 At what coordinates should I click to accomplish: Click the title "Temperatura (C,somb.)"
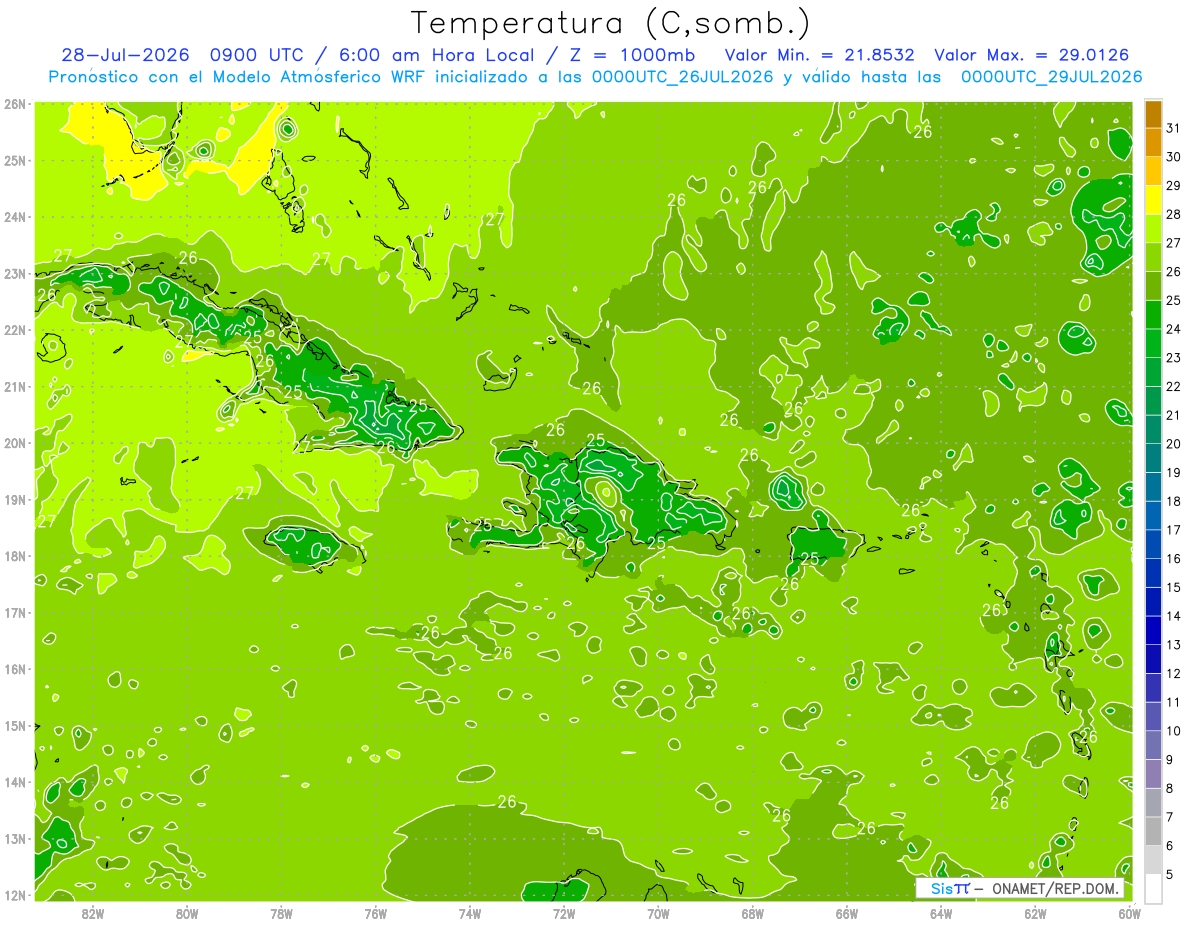(611, 23)
